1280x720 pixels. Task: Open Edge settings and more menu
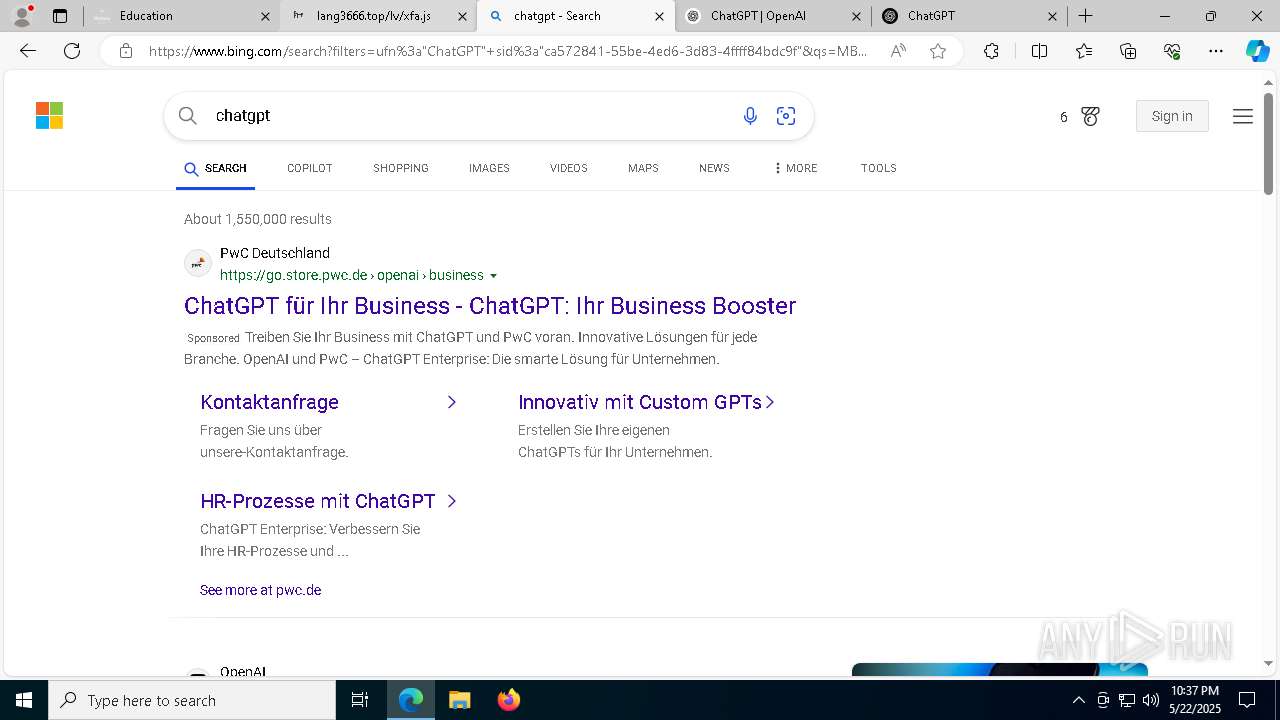1215,51
